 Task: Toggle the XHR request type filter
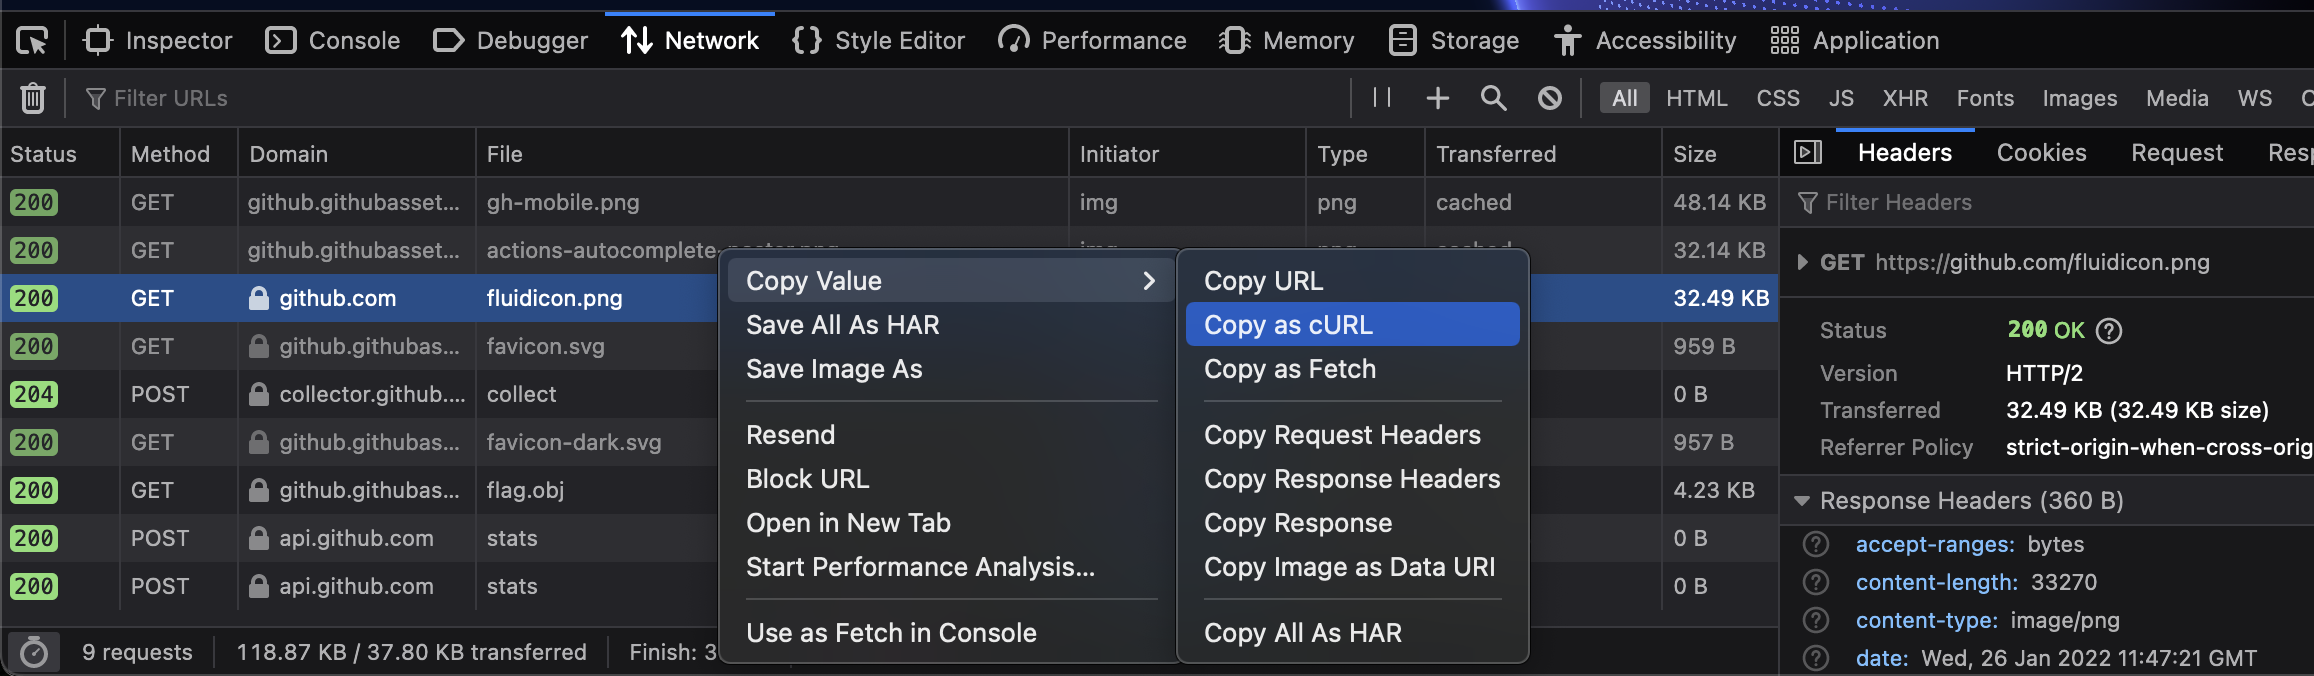coord(1905,98)
